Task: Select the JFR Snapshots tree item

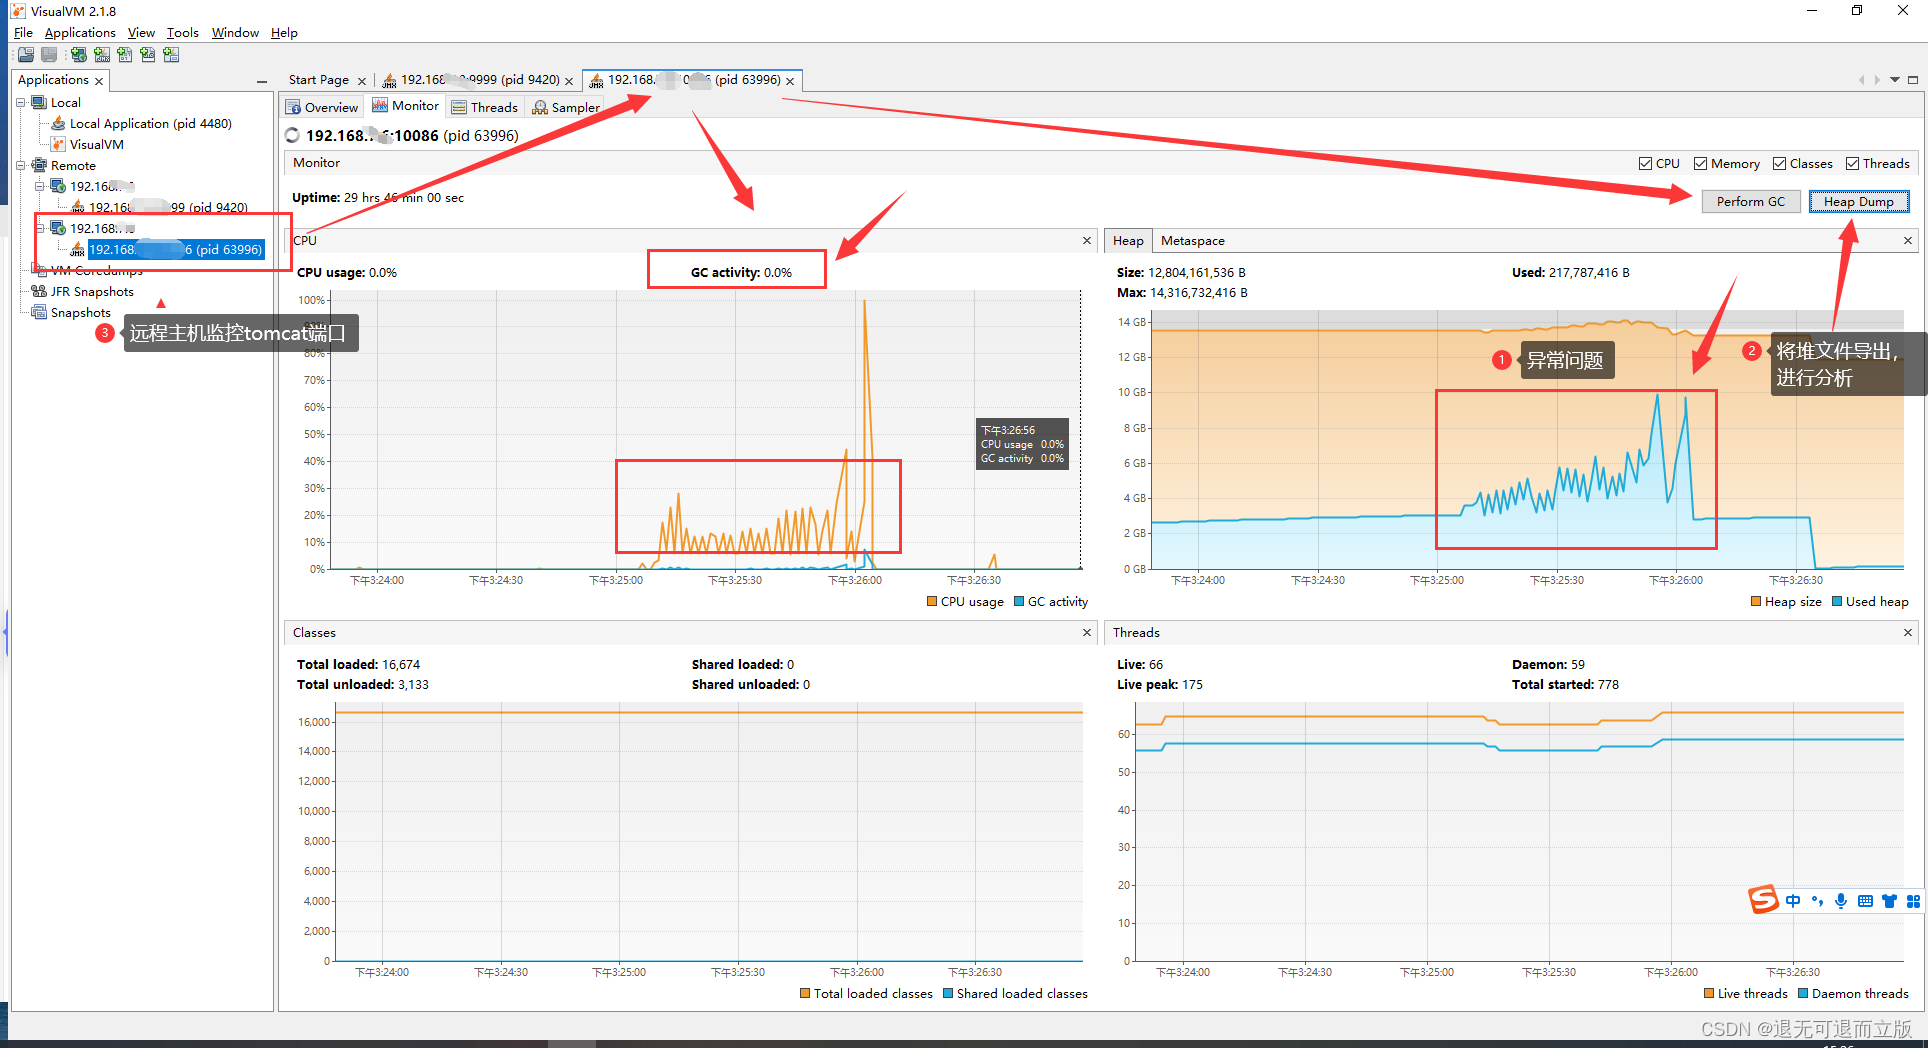Action: point(92,291)
